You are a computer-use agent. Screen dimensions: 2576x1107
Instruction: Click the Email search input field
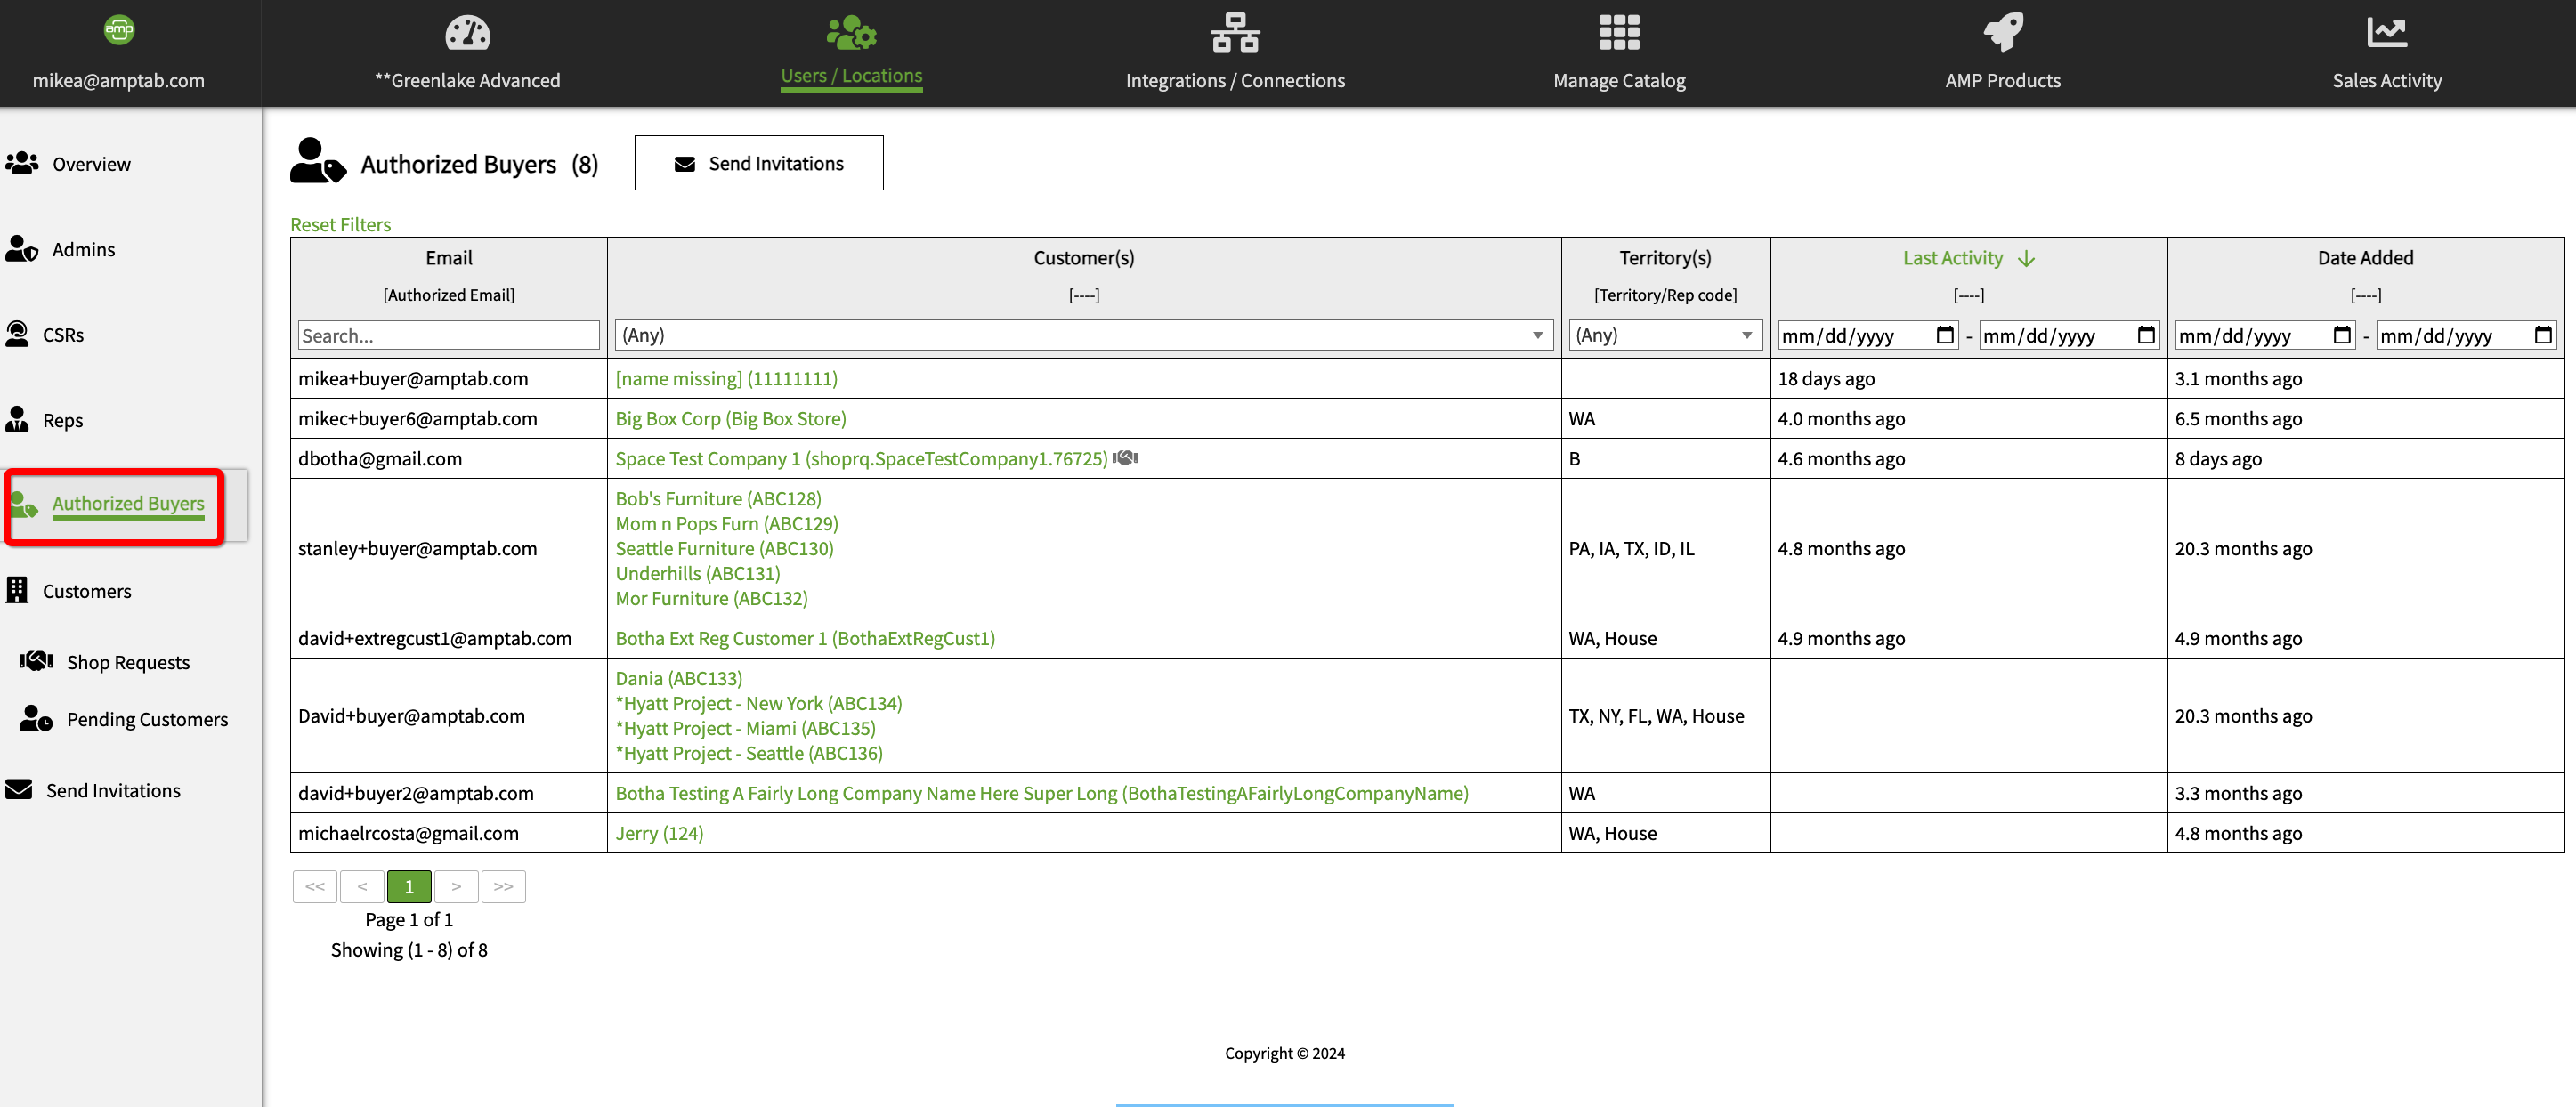click(x=448, y=336)
